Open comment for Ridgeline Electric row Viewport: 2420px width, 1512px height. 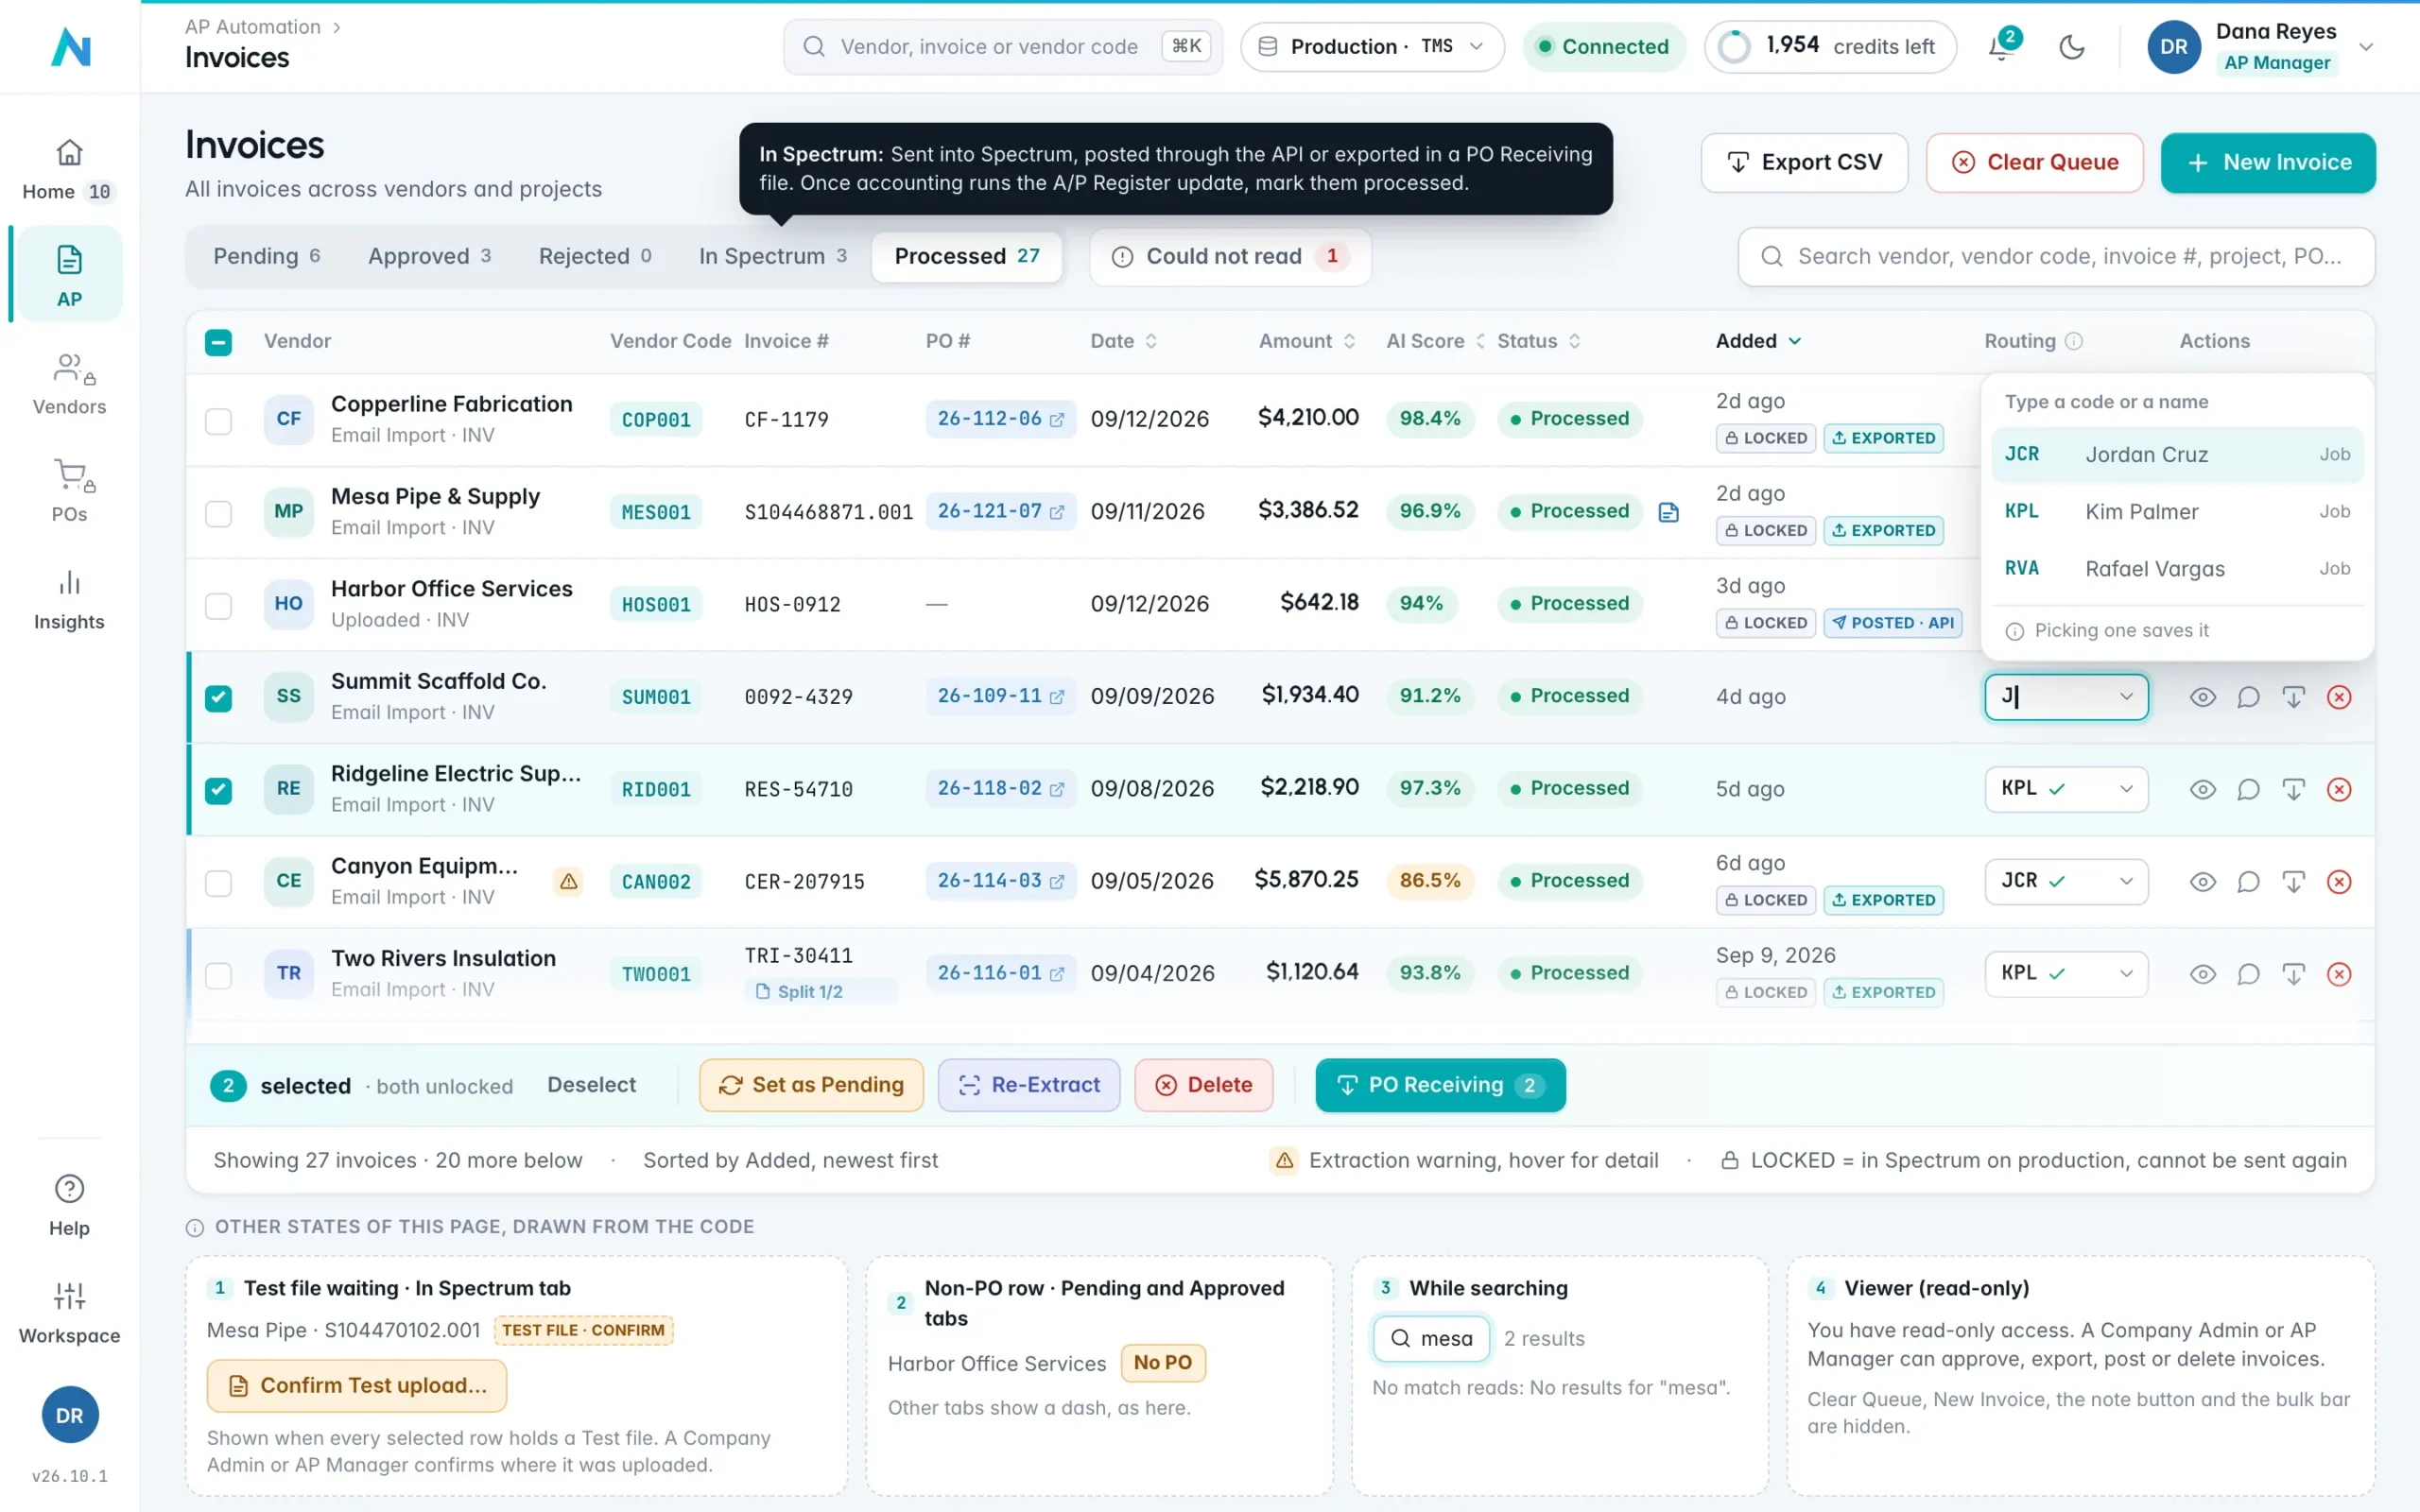[x=2248, y=789]
